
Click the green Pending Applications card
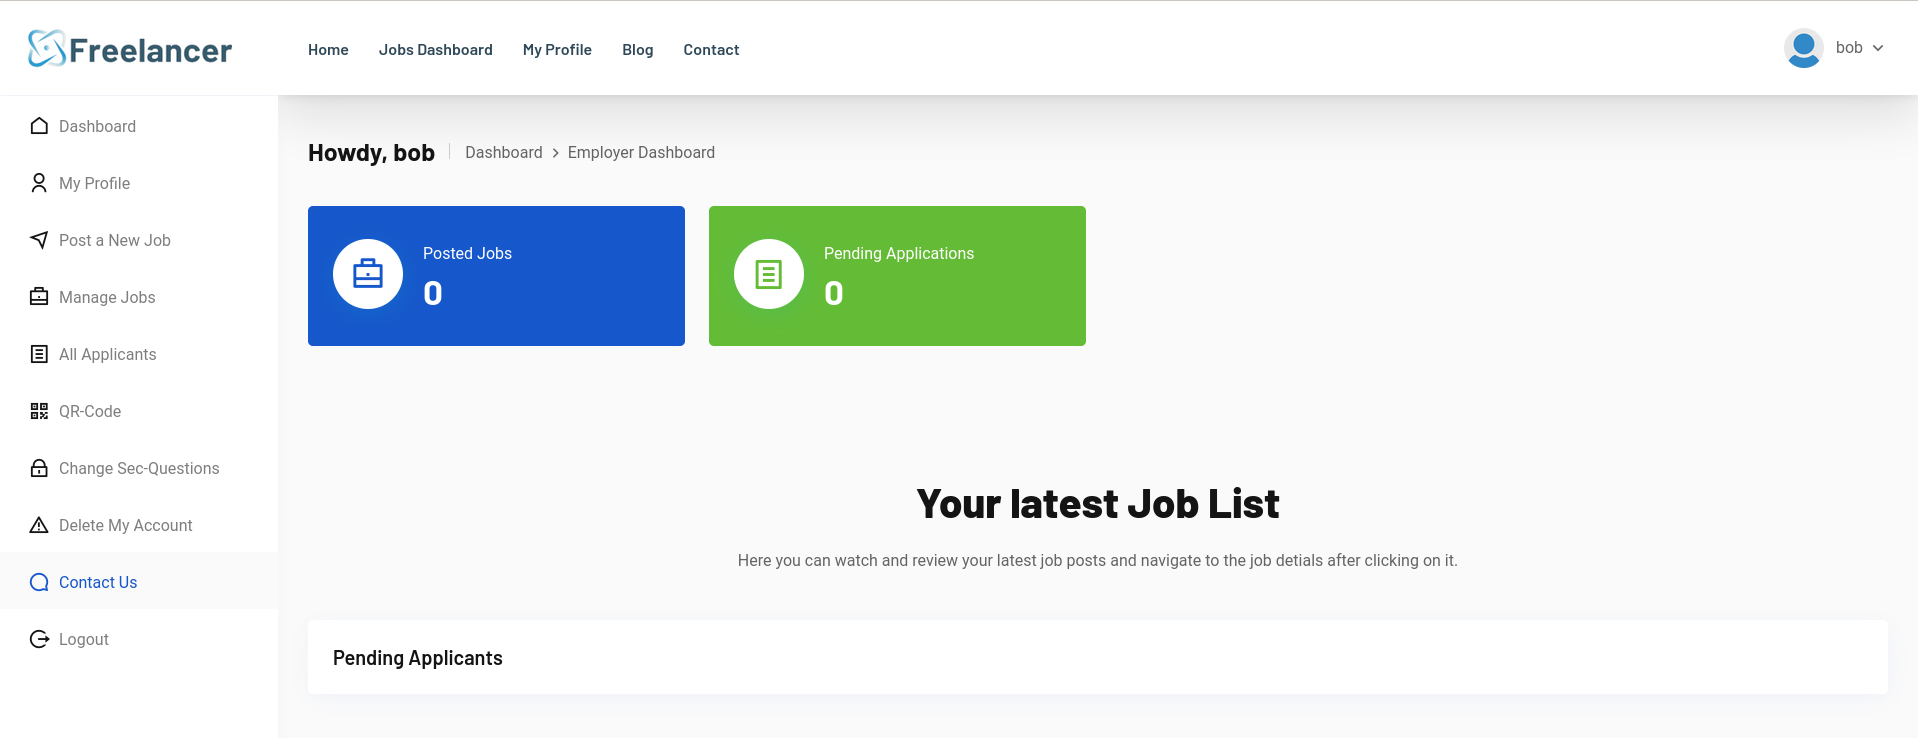pos(897,276)
